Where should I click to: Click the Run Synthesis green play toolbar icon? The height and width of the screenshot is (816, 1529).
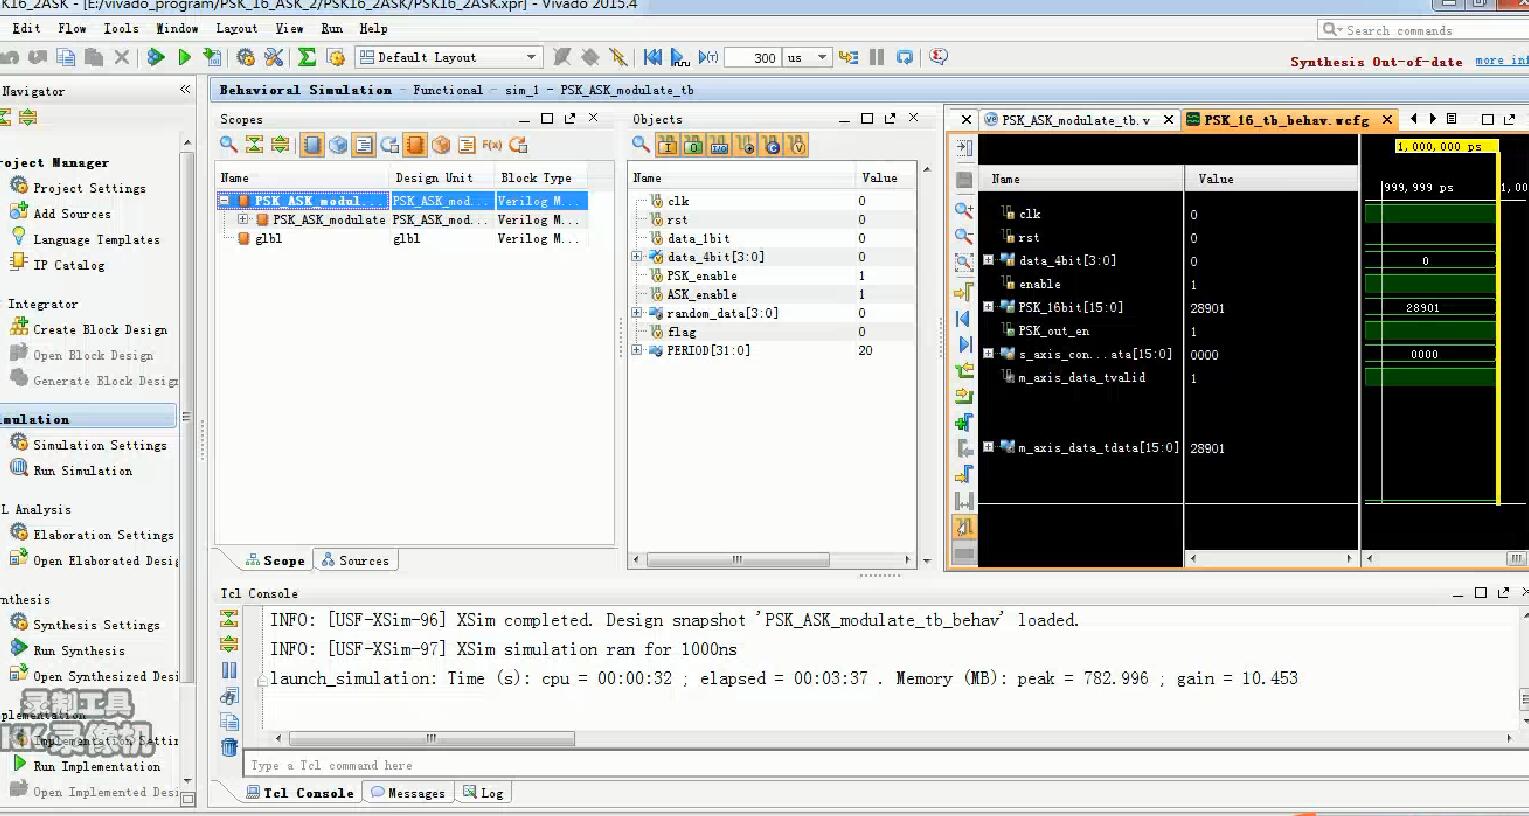tap(184, 57)
